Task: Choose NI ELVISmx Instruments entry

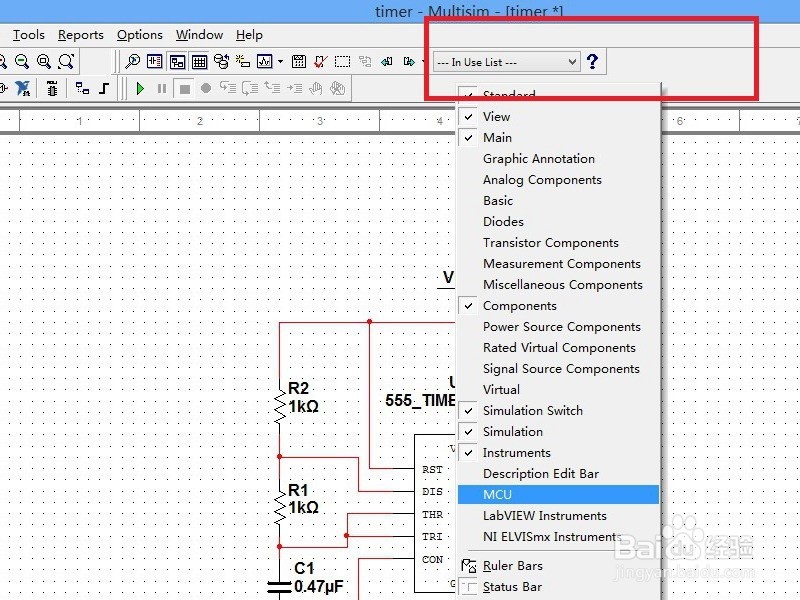Action: tap(558, 537)
